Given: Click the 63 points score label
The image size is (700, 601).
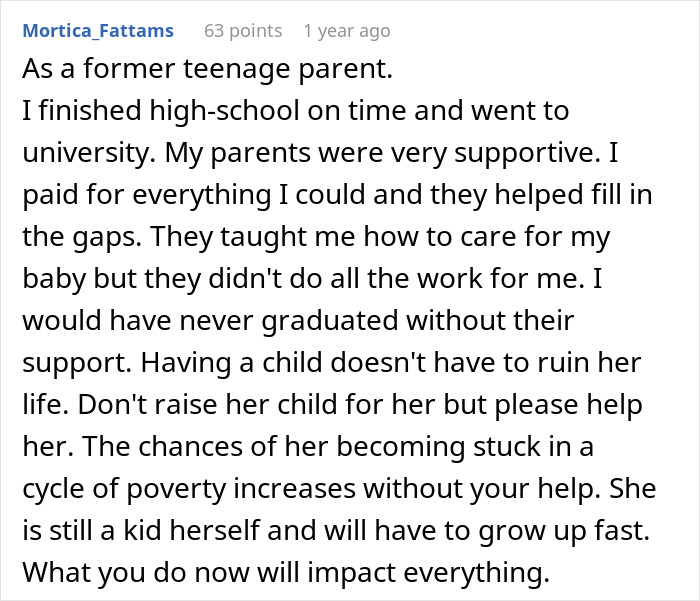Looking at the screenshot, I should pyautogui.click(x=243, y=31).
